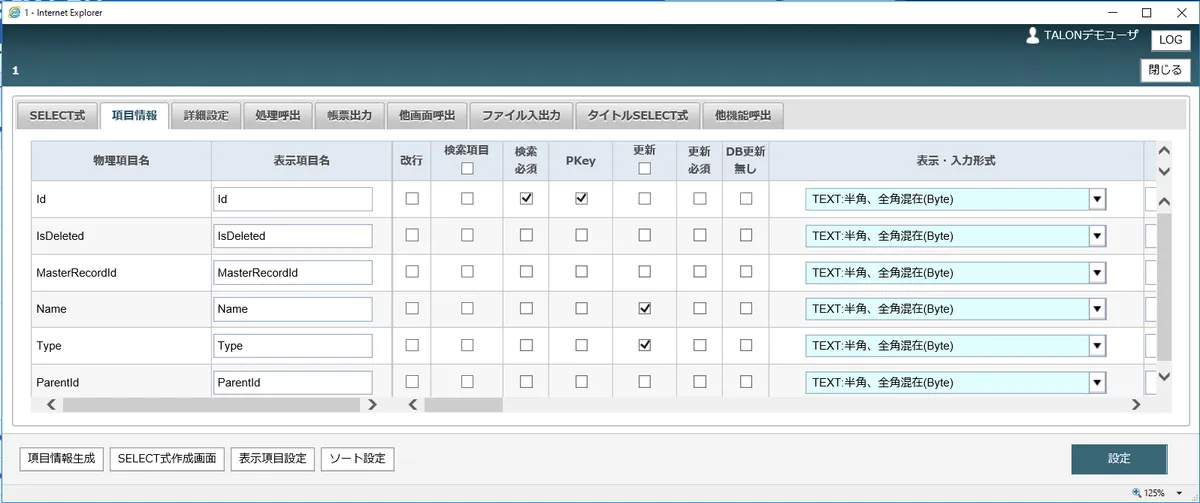The height and width of the screenshot is (503, 1200).
Task: Click the up chevron in header row
Action: pyautogui.click(x=1163, y=151)
